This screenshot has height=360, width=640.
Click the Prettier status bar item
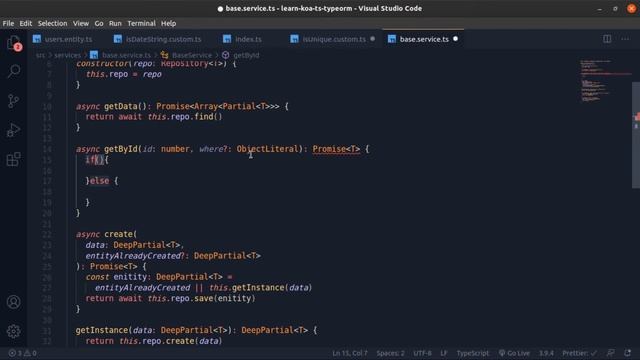coord(580,353)
